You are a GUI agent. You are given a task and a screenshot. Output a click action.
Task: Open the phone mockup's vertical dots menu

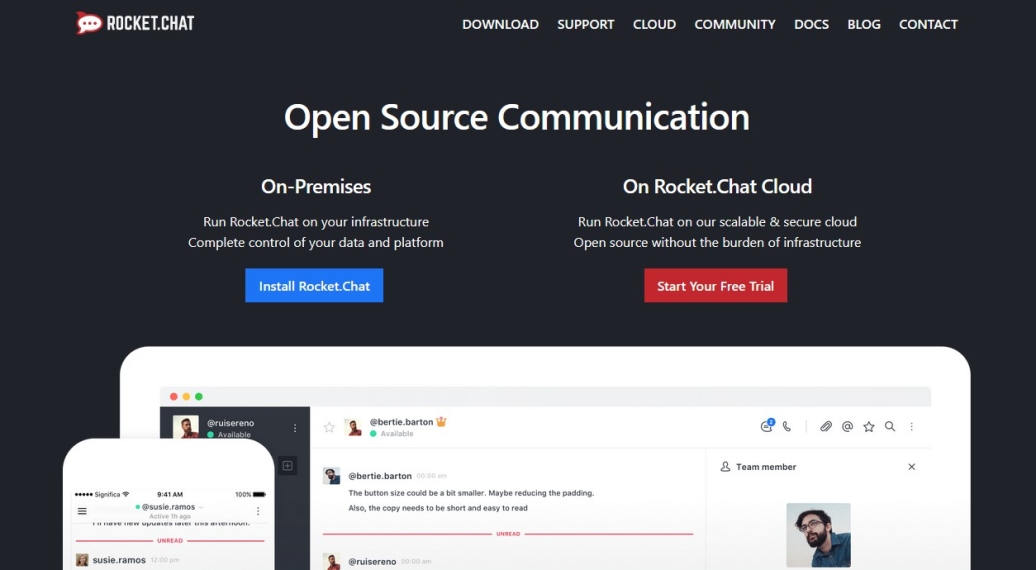tap(258, 511)
